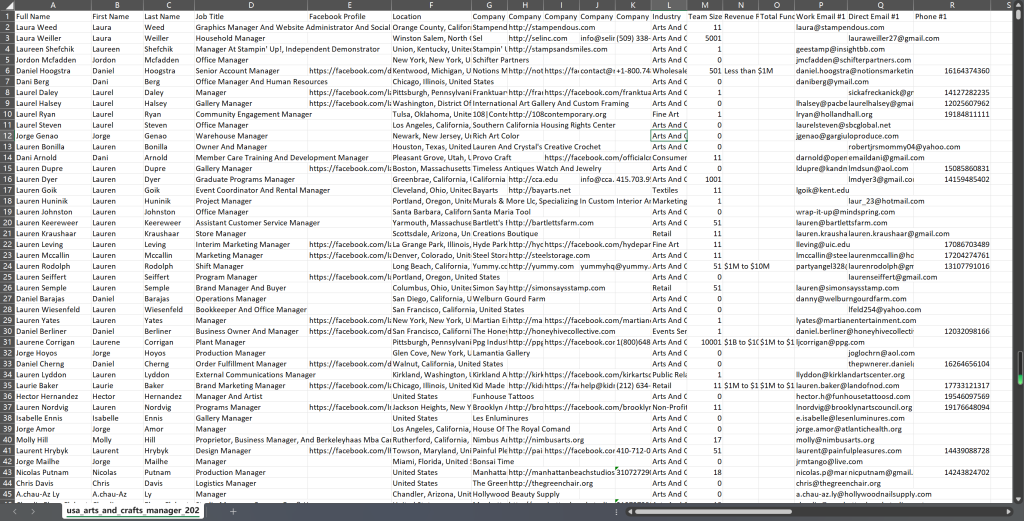This screenshot has height=521, width=1024.
Task: Click the 'Logistics Manager' job title cell
Action: (251, 483)
